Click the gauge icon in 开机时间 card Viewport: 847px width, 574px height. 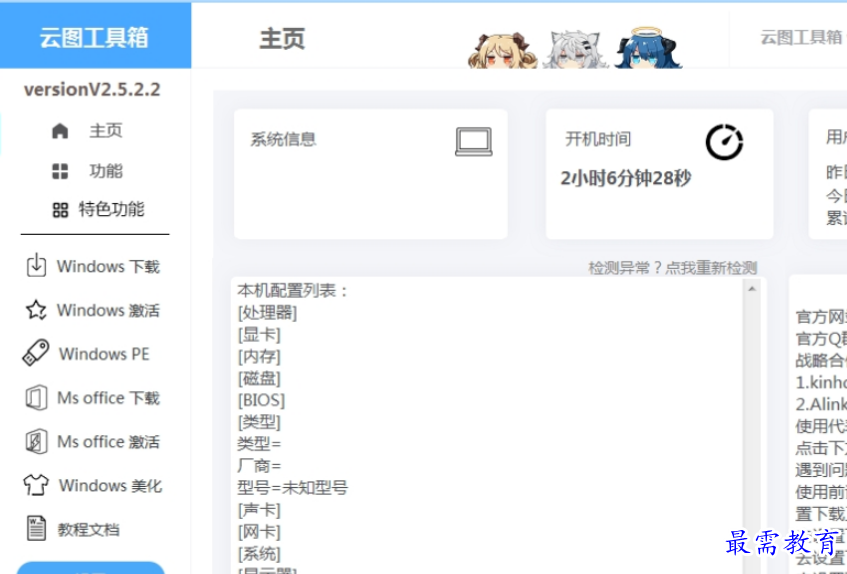click(724, 142)
